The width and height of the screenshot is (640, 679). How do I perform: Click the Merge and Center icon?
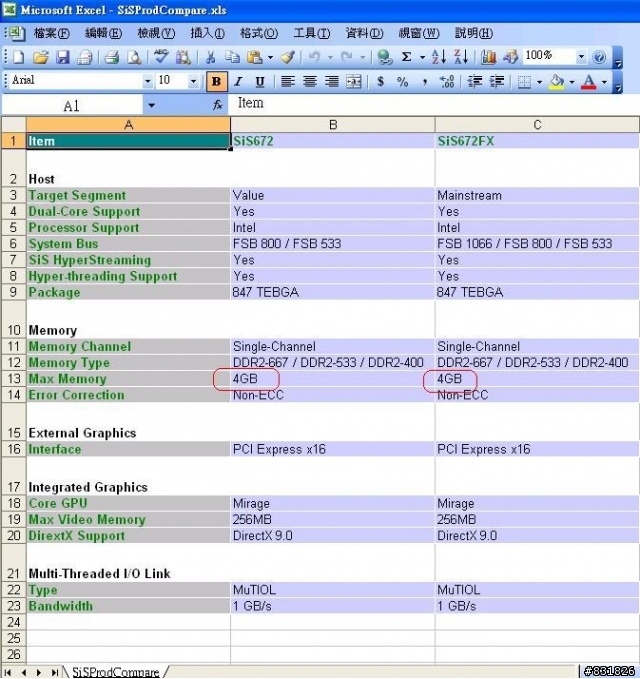click(x=354, y=81)
